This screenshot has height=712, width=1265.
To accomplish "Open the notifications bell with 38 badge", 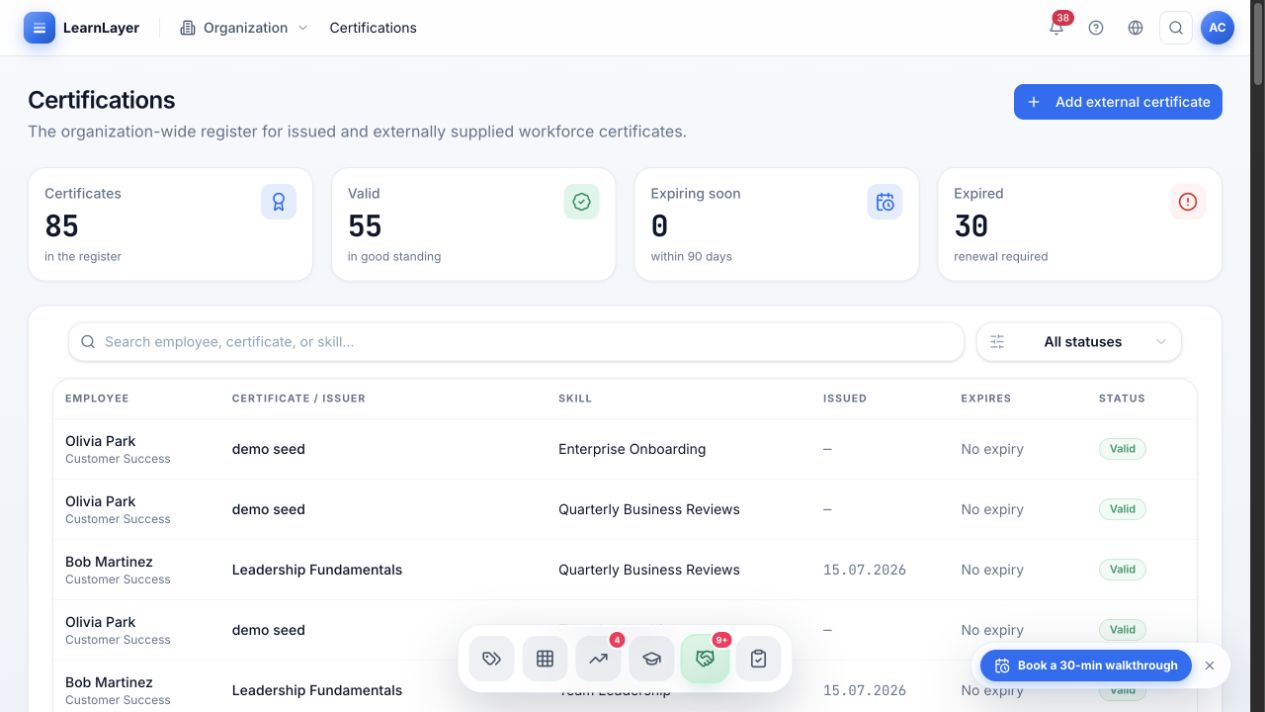I will point(1056,28).
